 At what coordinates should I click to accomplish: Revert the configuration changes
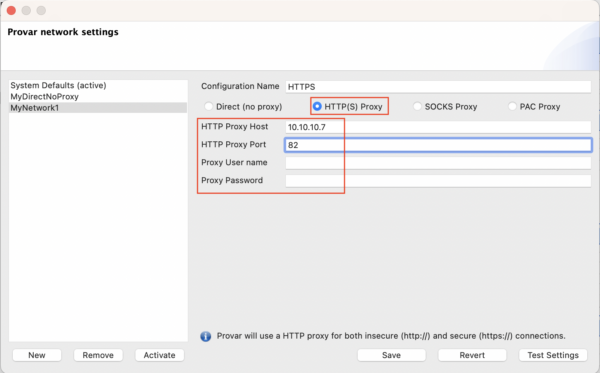pyautogui.click(x=472, y=355)
